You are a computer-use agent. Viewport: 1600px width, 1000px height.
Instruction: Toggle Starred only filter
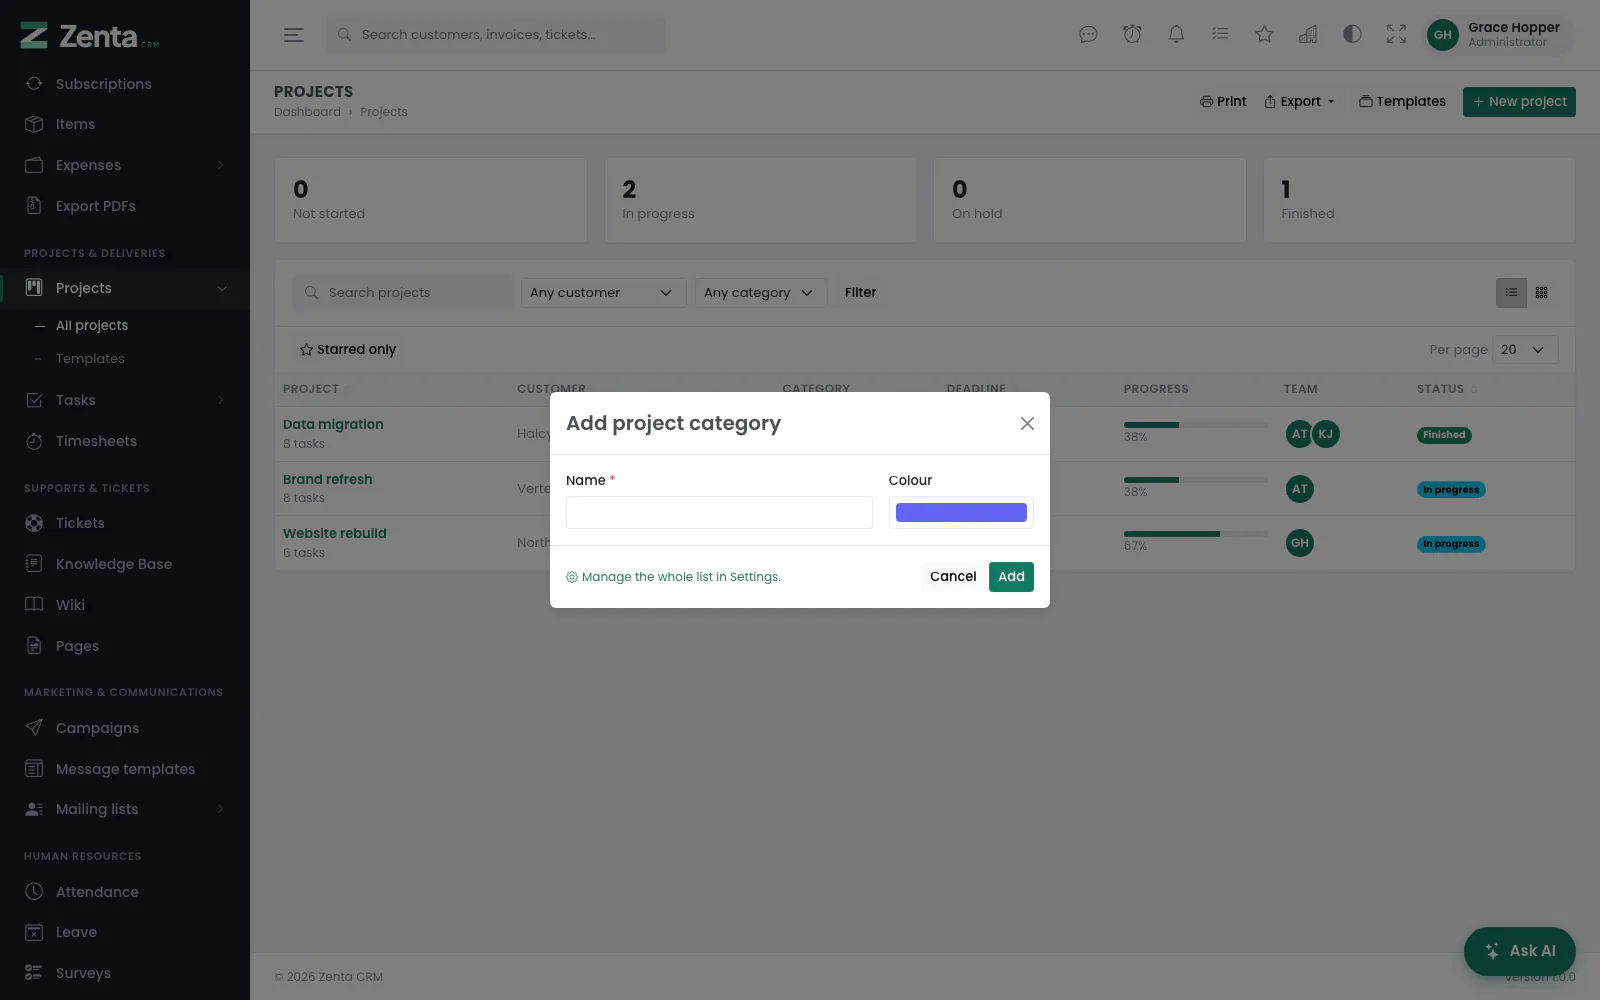coord(348,350)
